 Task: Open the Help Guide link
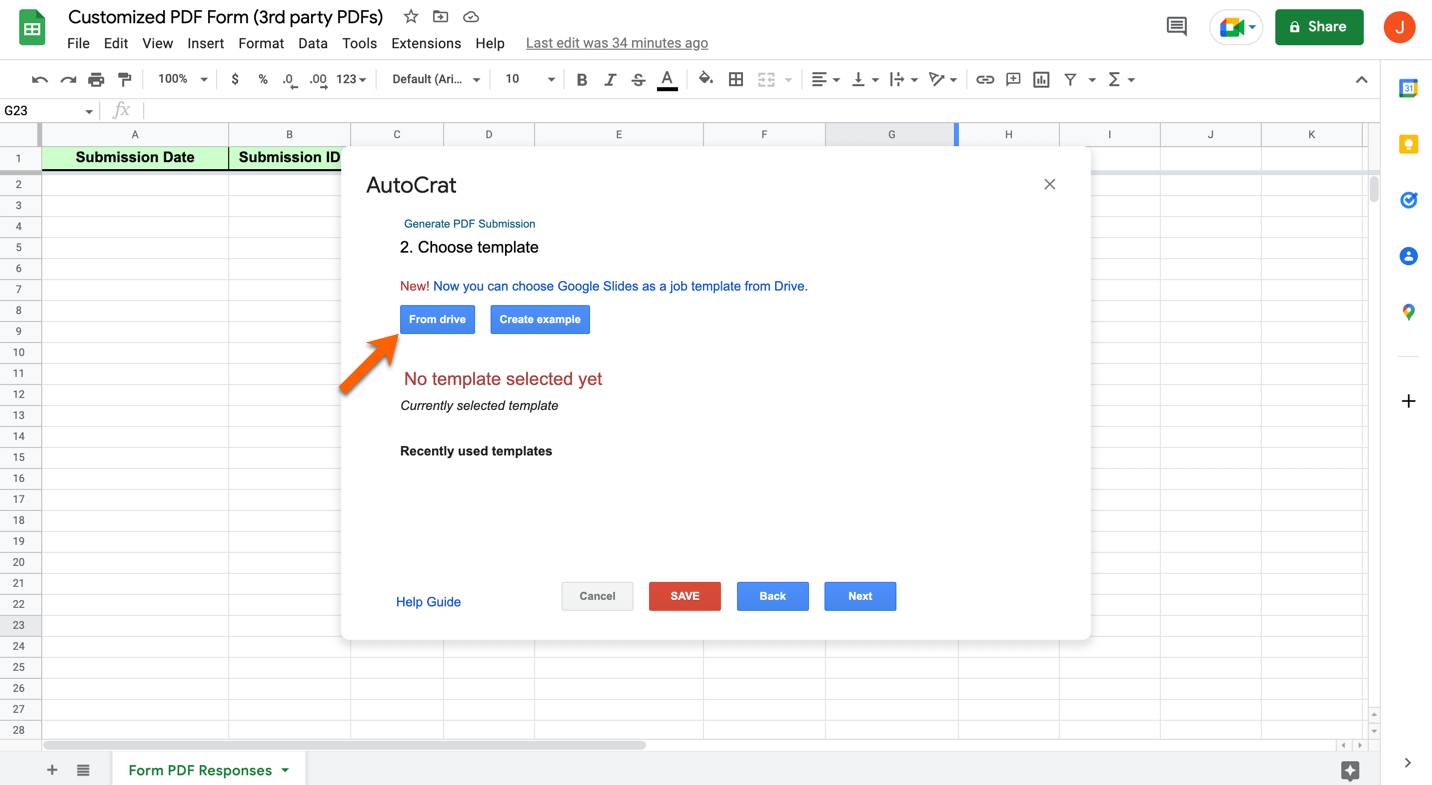click(x=428, y=602)
